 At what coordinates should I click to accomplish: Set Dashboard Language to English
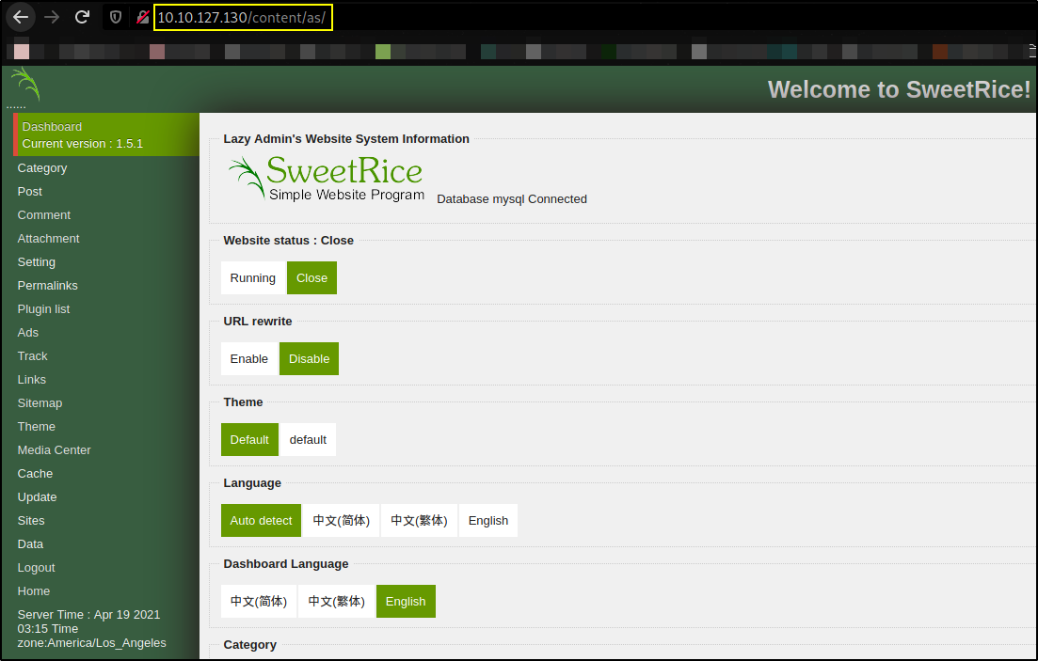click(x=406, y=601)
